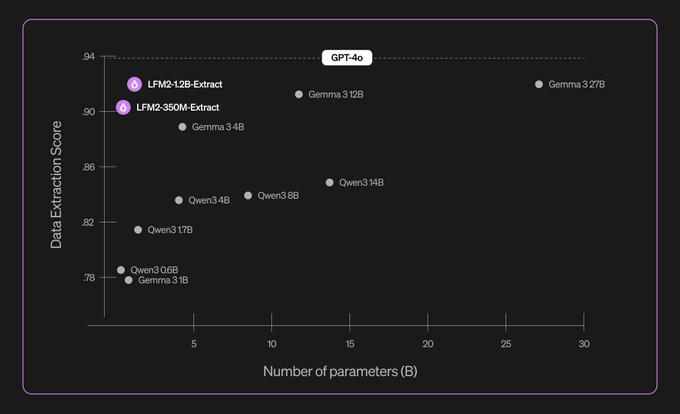The image size is (680, 414).
Task: Click the Gemma 3 27B data point
Action: (x=539, y=84)
